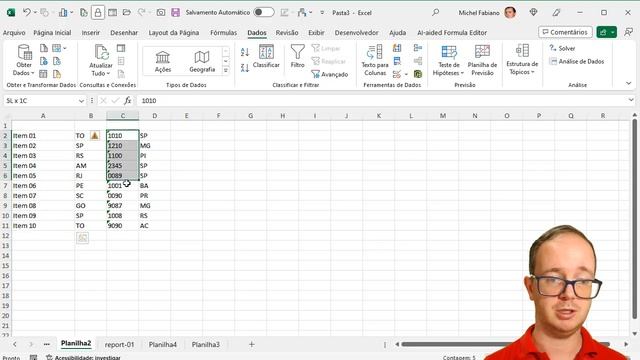Click the previous sheet arrow
Screen dimensions: 640x360
[x=15, y=344]
